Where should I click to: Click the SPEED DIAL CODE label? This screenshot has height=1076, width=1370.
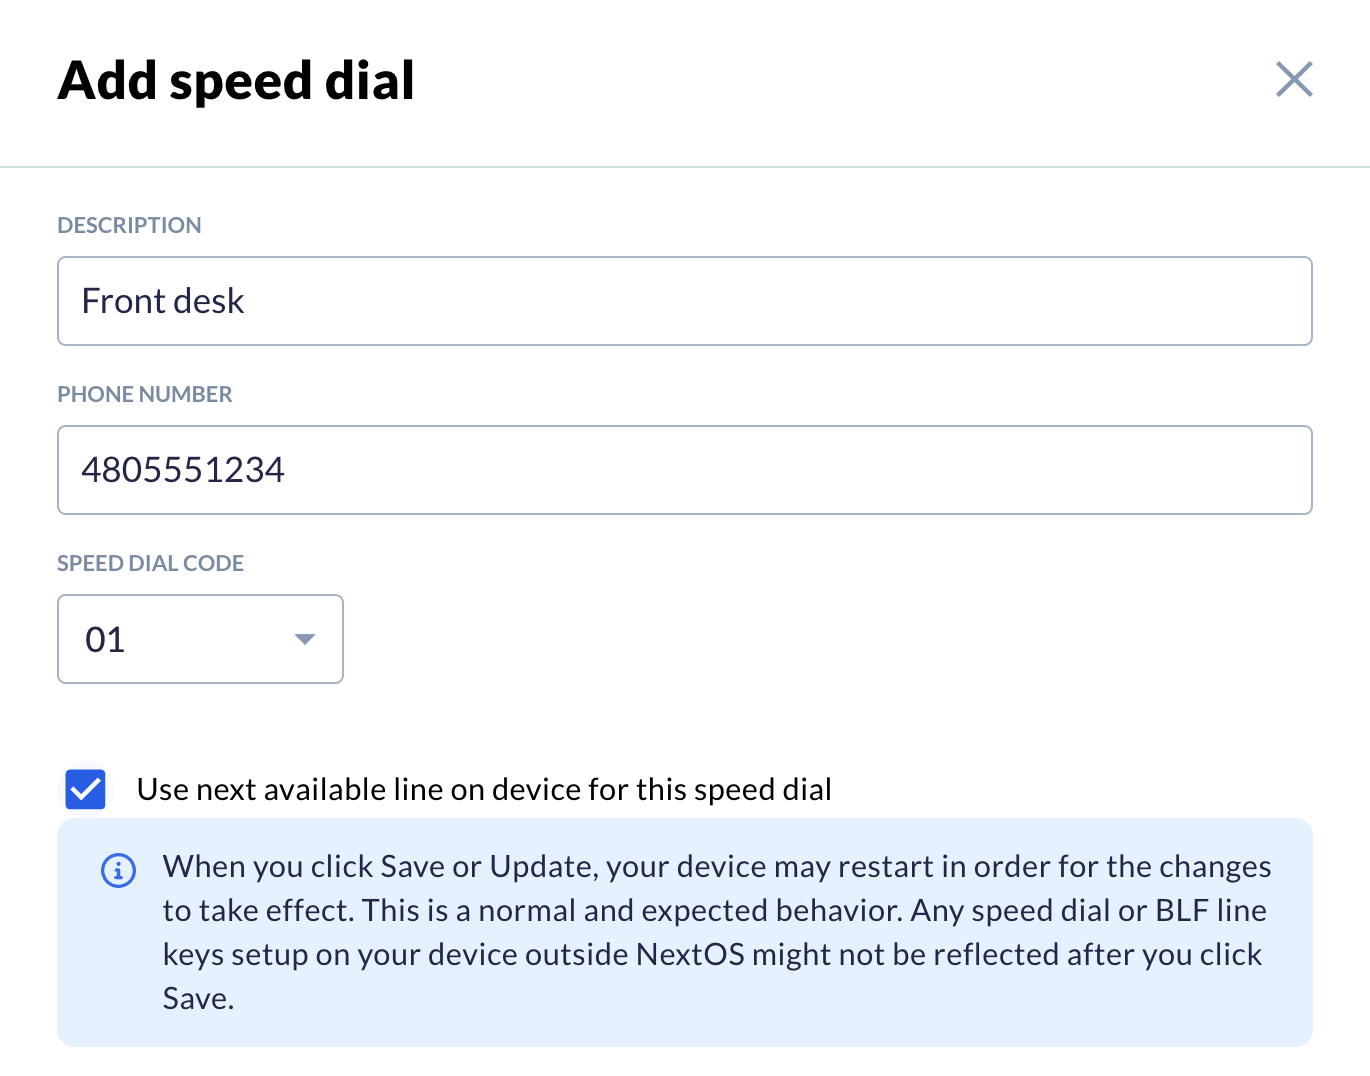coord(150,563)
